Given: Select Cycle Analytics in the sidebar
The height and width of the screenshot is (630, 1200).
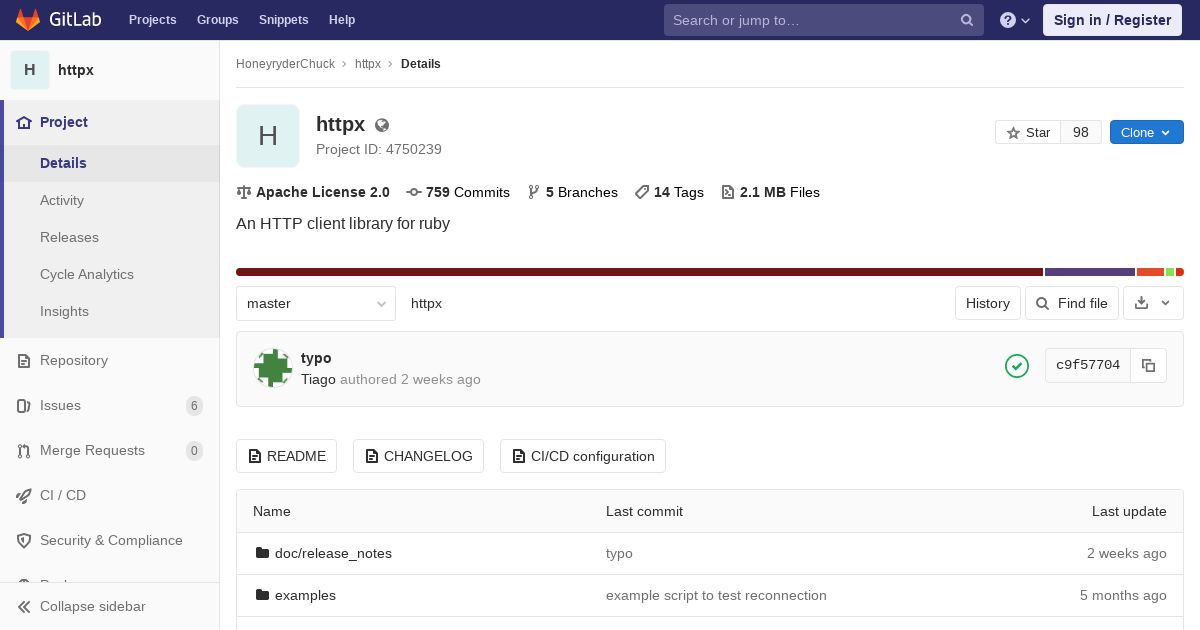Looking at the screenshot, I should (x=112, y=274).
